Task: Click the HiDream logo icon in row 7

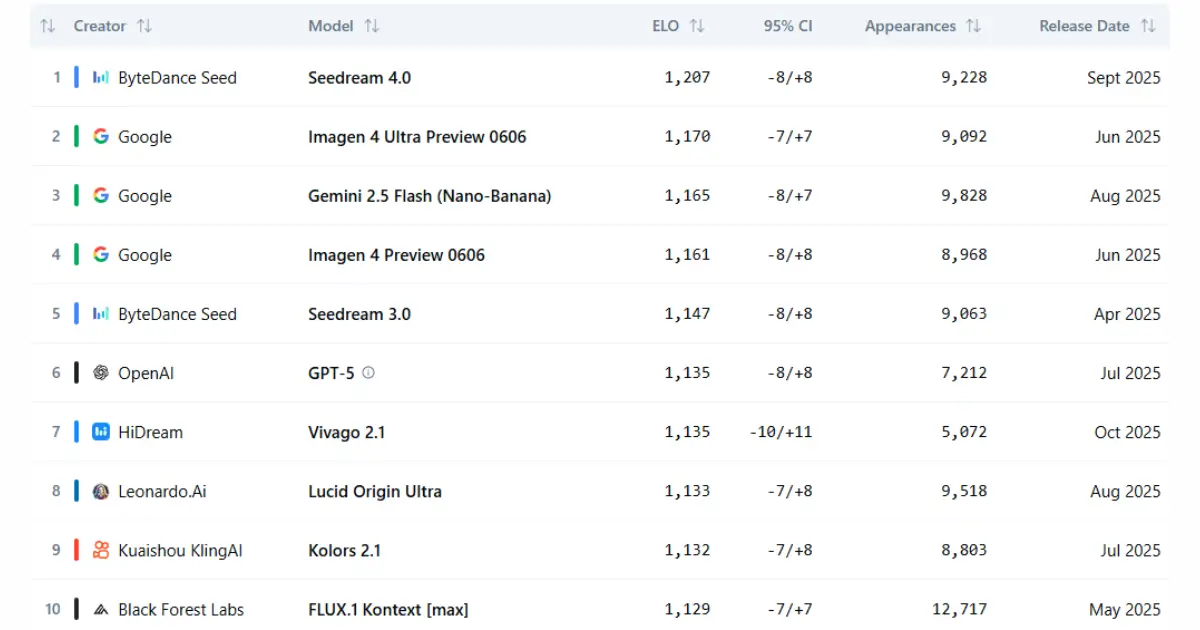Action: tap(101, 432)
